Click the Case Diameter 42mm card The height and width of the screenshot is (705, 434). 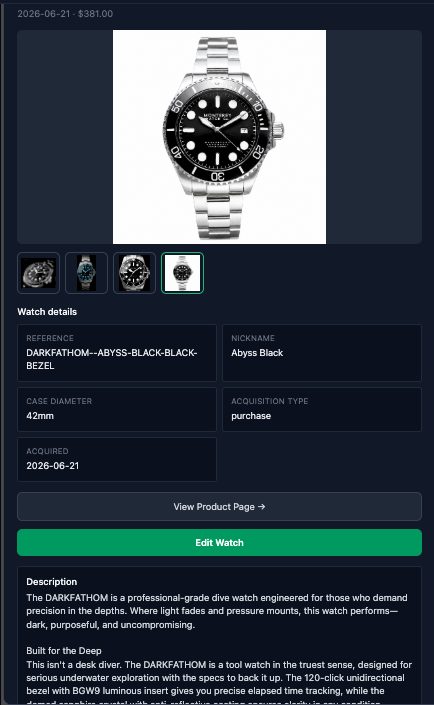(117, 410)
